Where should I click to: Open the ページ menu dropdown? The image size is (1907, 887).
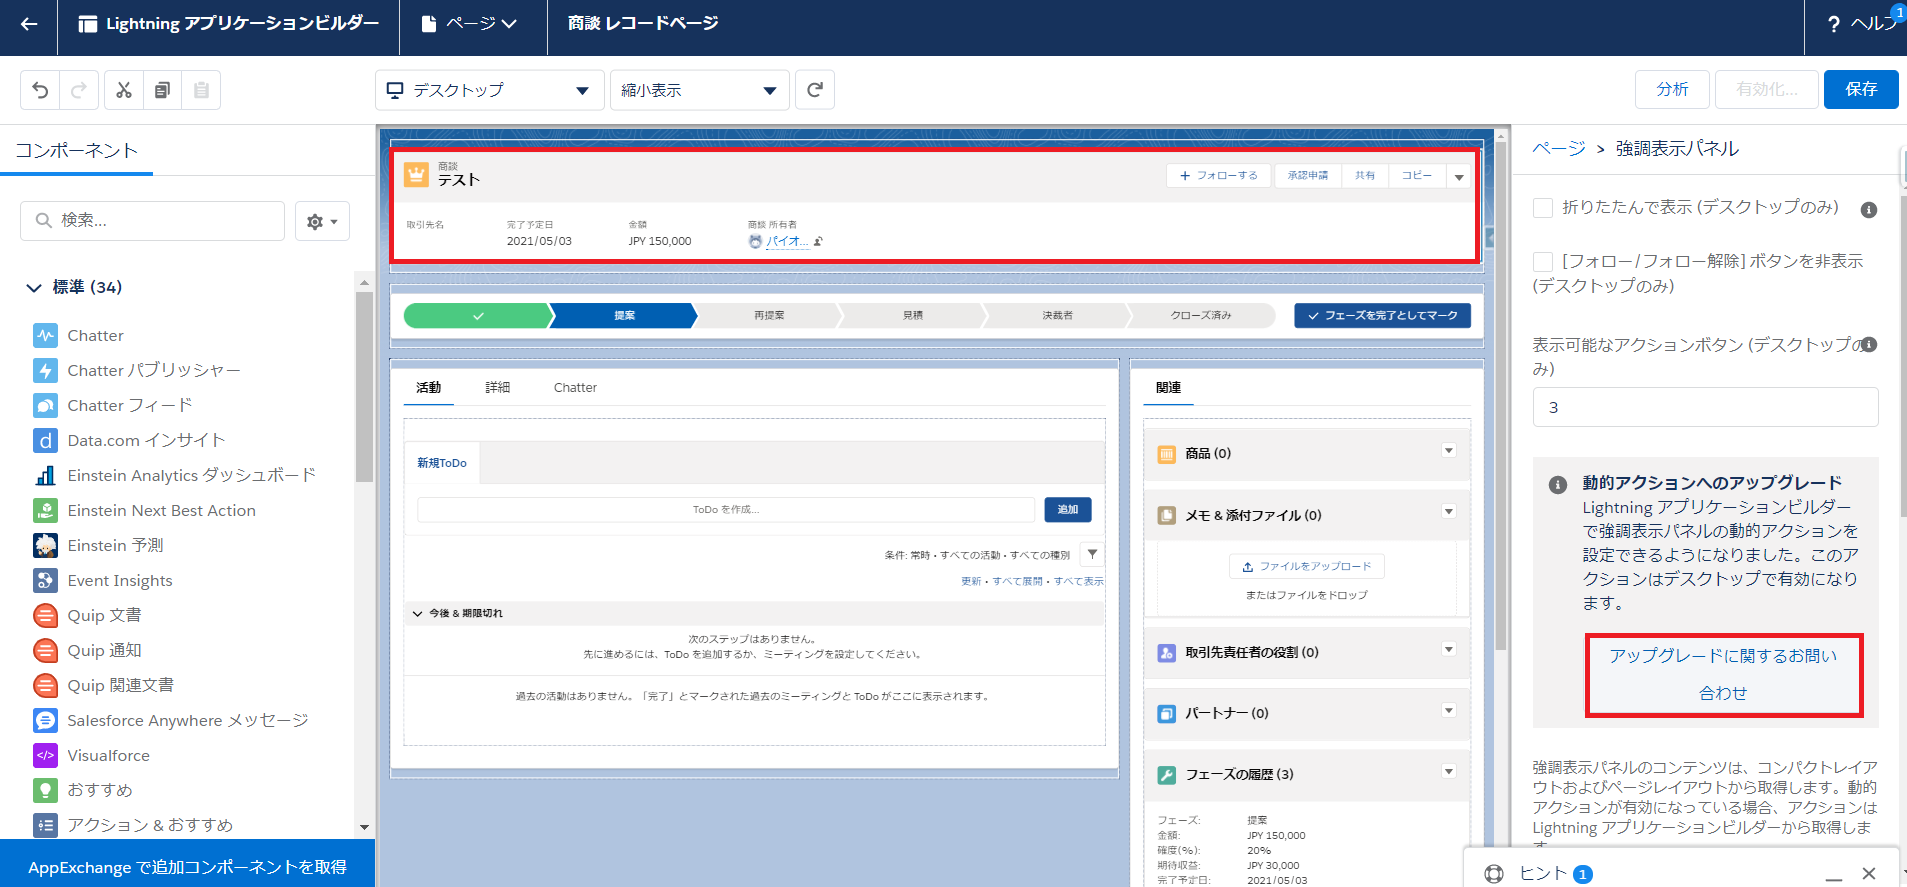click(470, 24)
